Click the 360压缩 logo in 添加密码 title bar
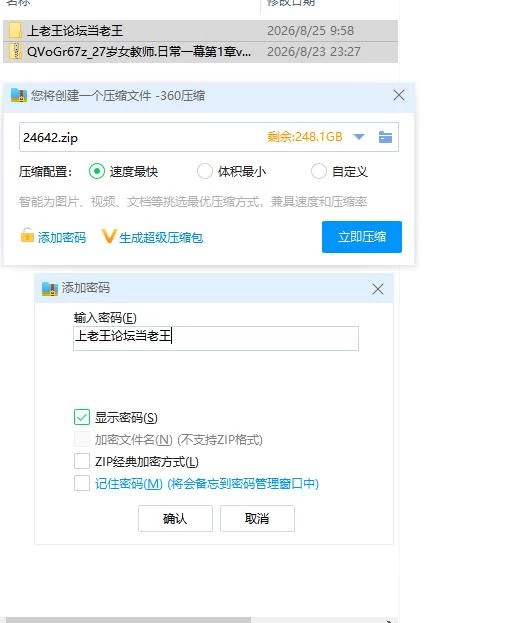The image size is (511, 623). tap(50, 288)
